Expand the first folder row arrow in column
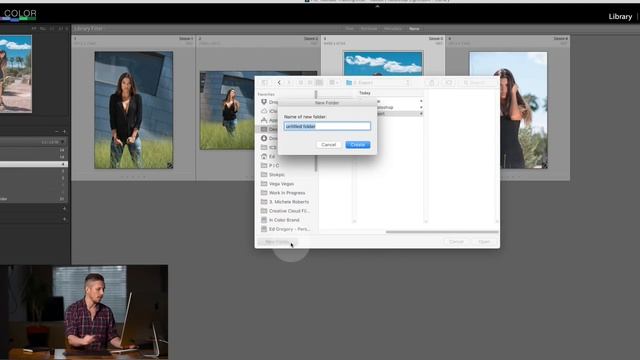 coord(421,101)
